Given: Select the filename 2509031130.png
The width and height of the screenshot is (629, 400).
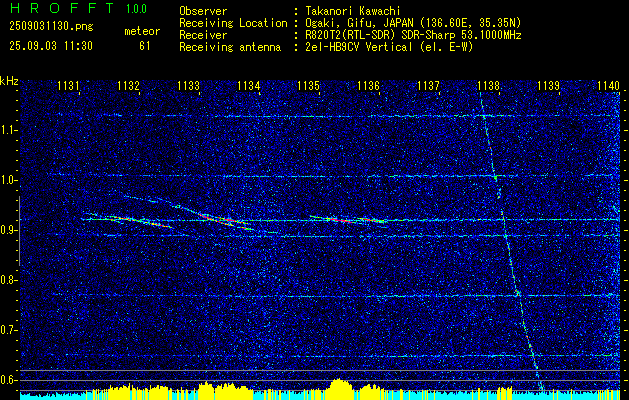Looking at the screenshot, I should coord(51,27).
